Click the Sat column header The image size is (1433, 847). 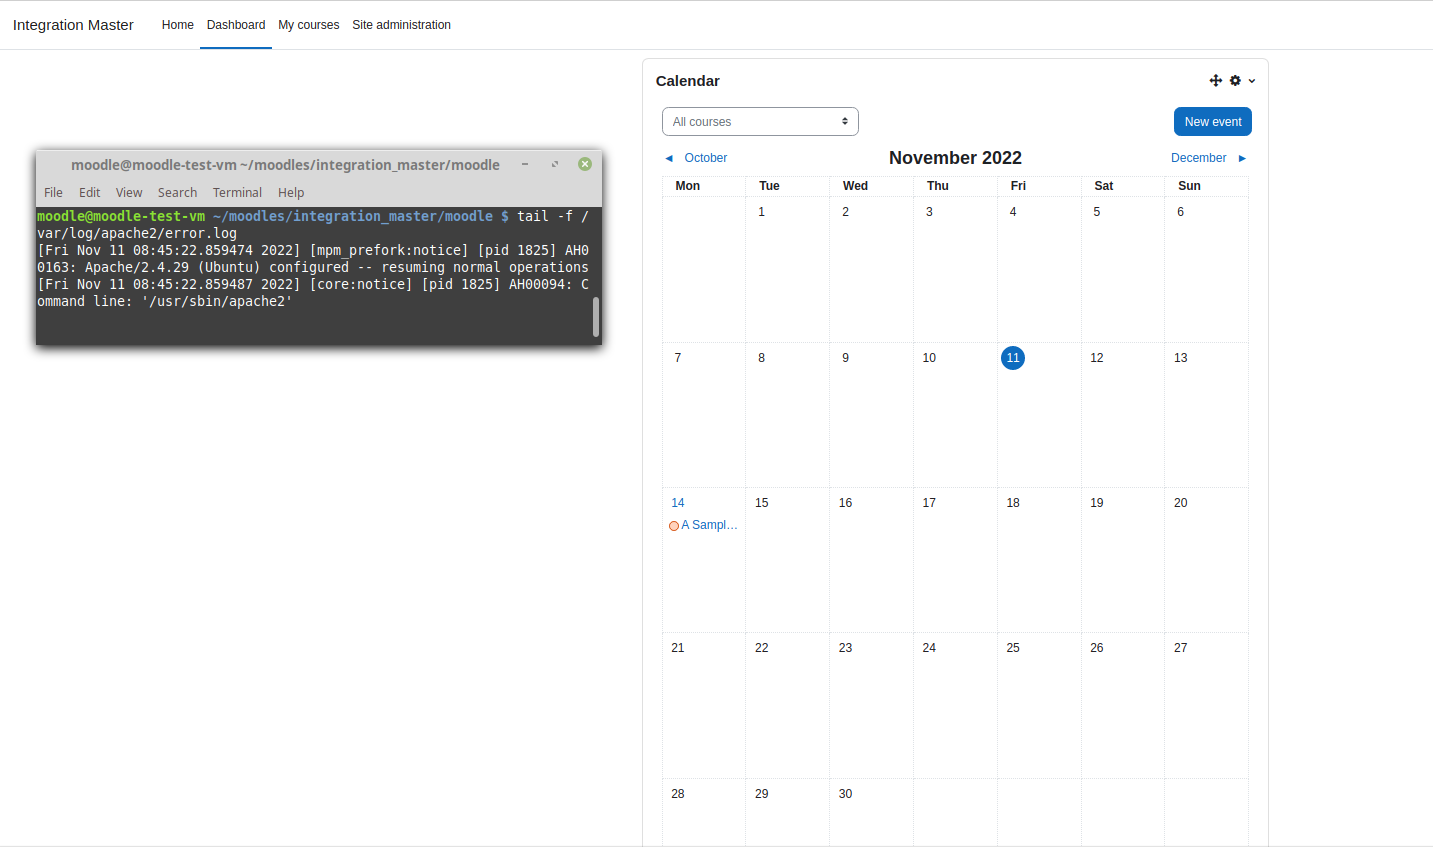point(1104,186)
